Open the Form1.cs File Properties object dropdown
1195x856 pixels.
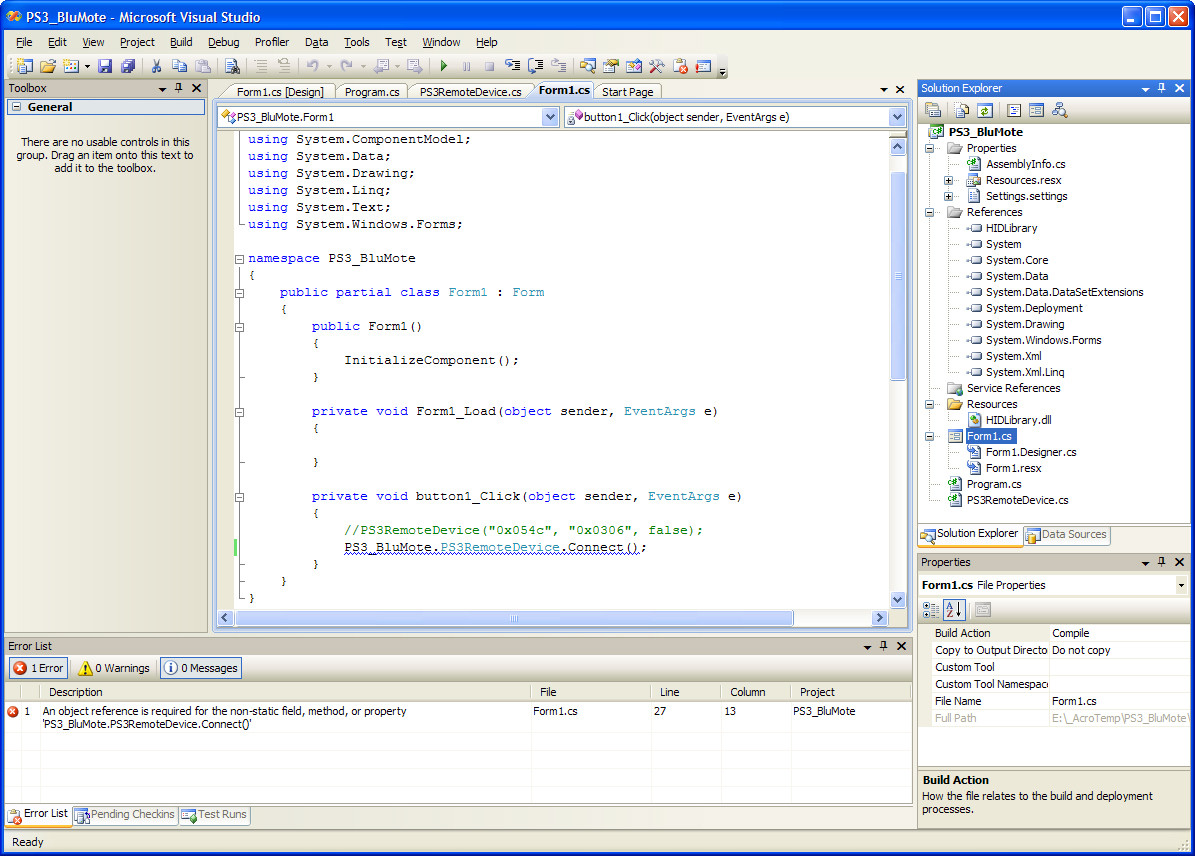[x=1181, y=585]
